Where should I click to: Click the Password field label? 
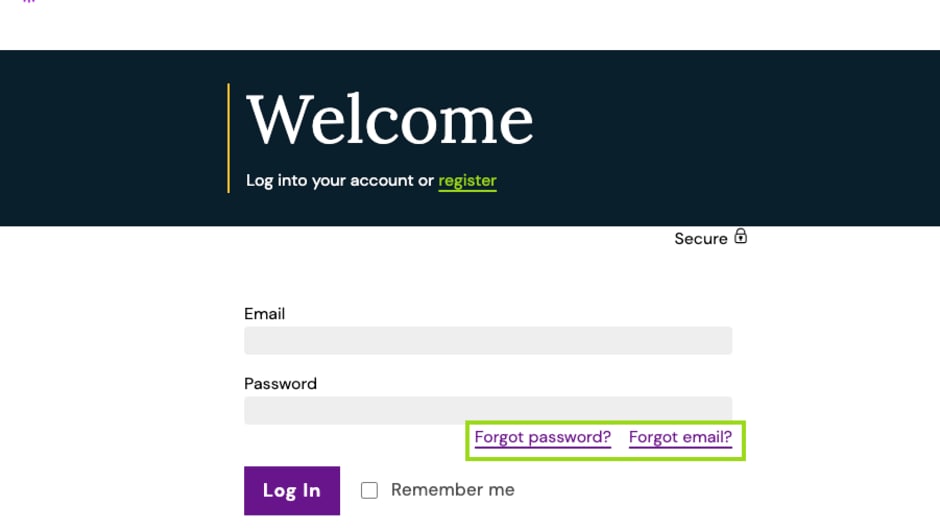click(x=280, y=384)
